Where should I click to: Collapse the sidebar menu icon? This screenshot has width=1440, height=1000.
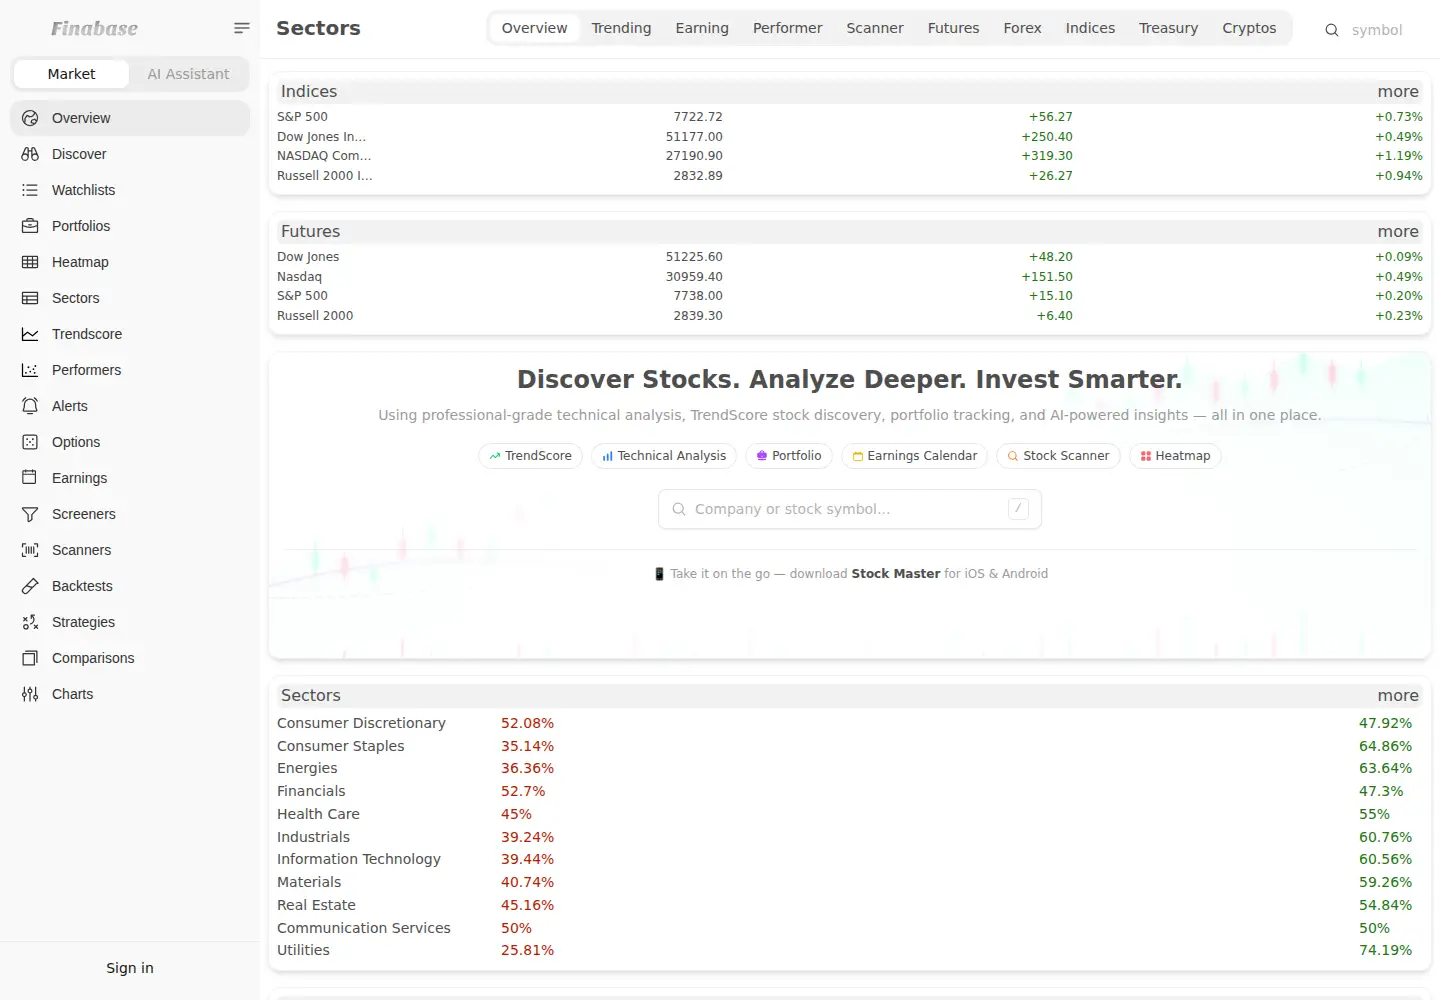(x=242, y=28)
